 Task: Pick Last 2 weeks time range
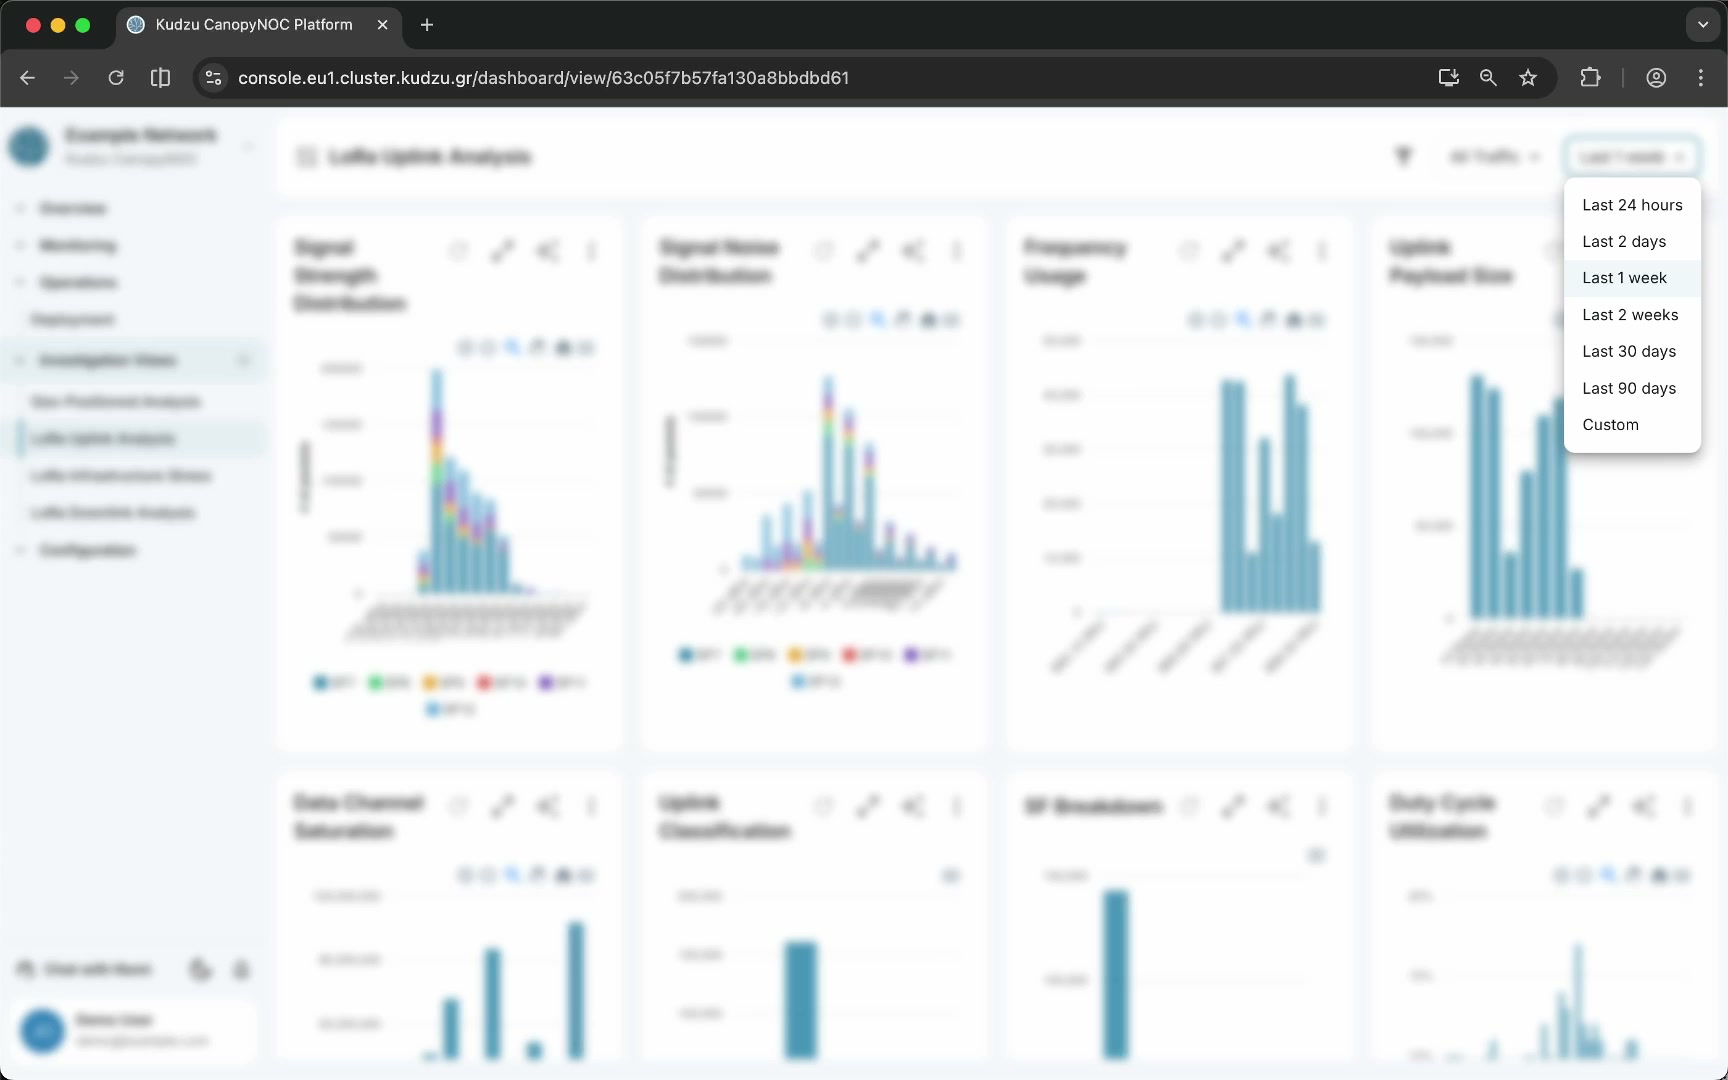[x=1632, y=315]
